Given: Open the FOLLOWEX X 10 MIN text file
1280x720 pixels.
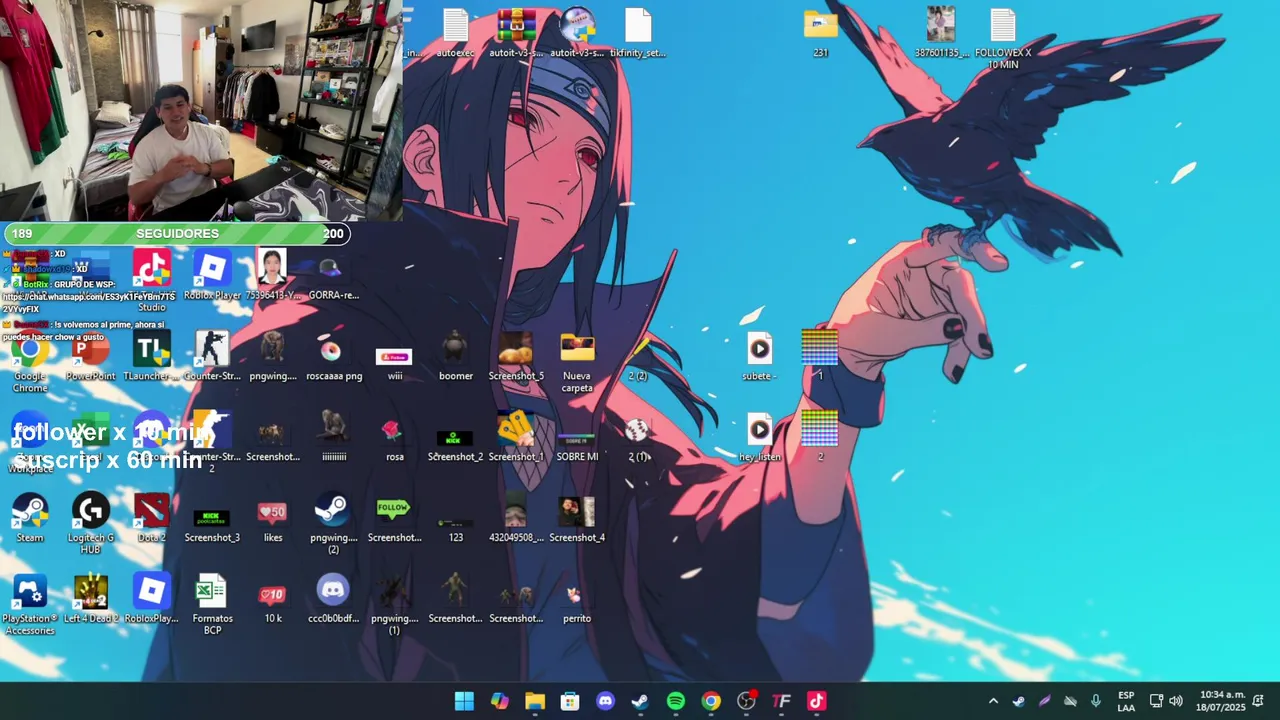Looking at the screenshot, I should click(x=1003, y=40).
